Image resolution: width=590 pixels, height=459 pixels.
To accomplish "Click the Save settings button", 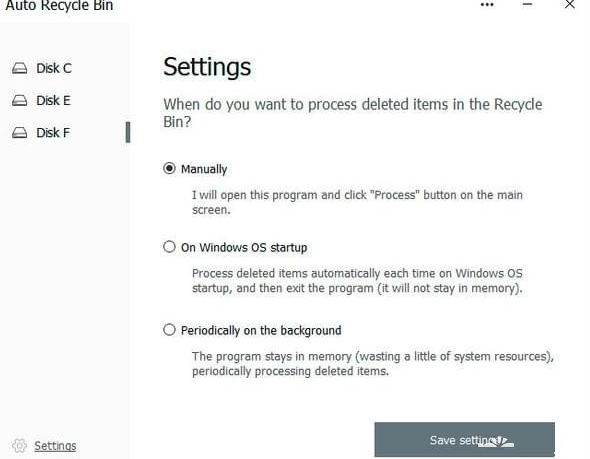I will (465, 440).
